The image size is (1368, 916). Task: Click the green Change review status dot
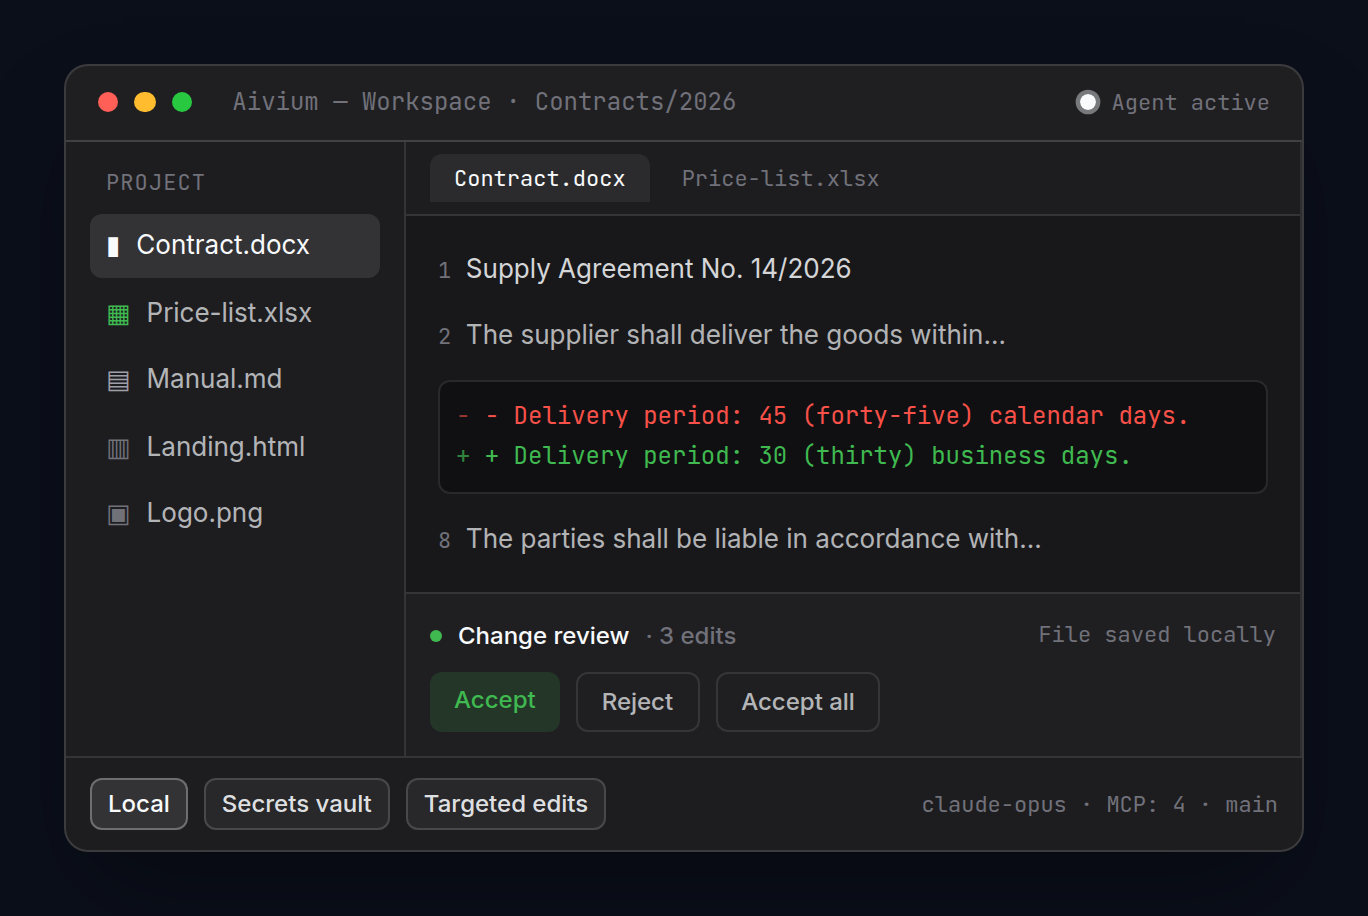point(436,636)
